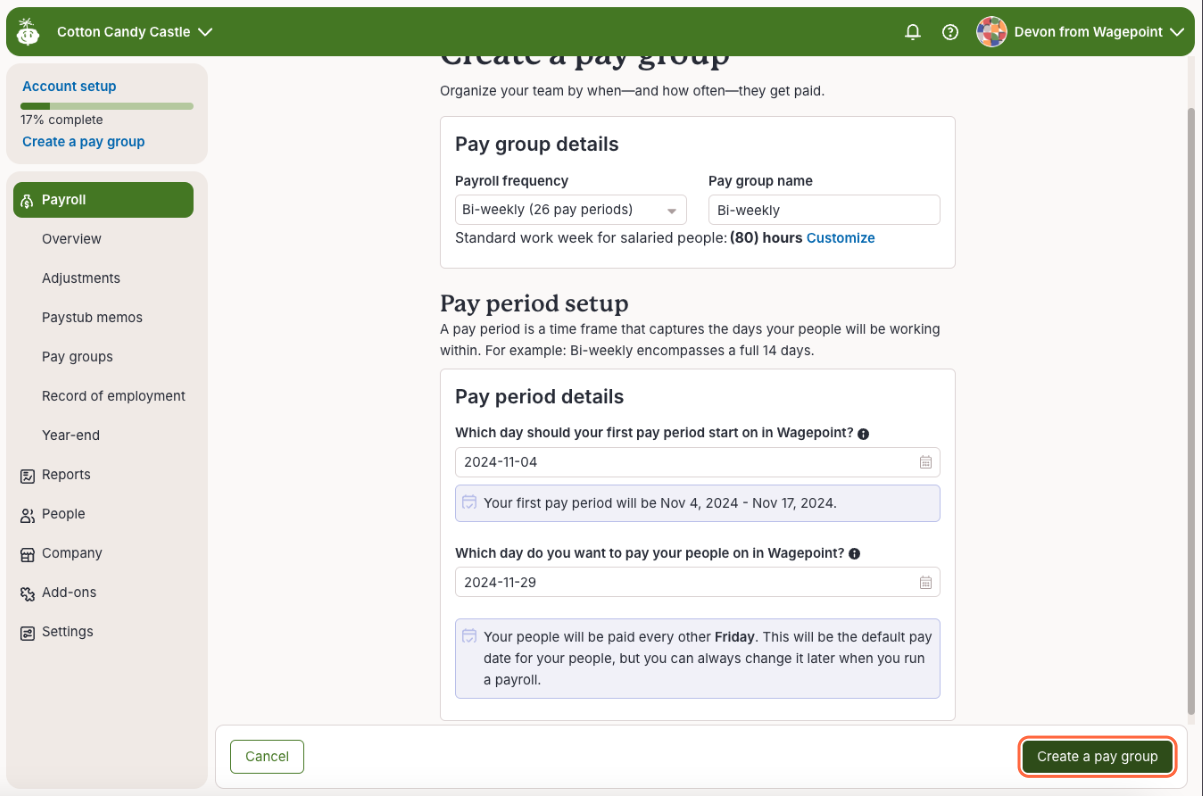Click the Customize work week link
Screen dimensions: 1203x796
coord(840,238)
